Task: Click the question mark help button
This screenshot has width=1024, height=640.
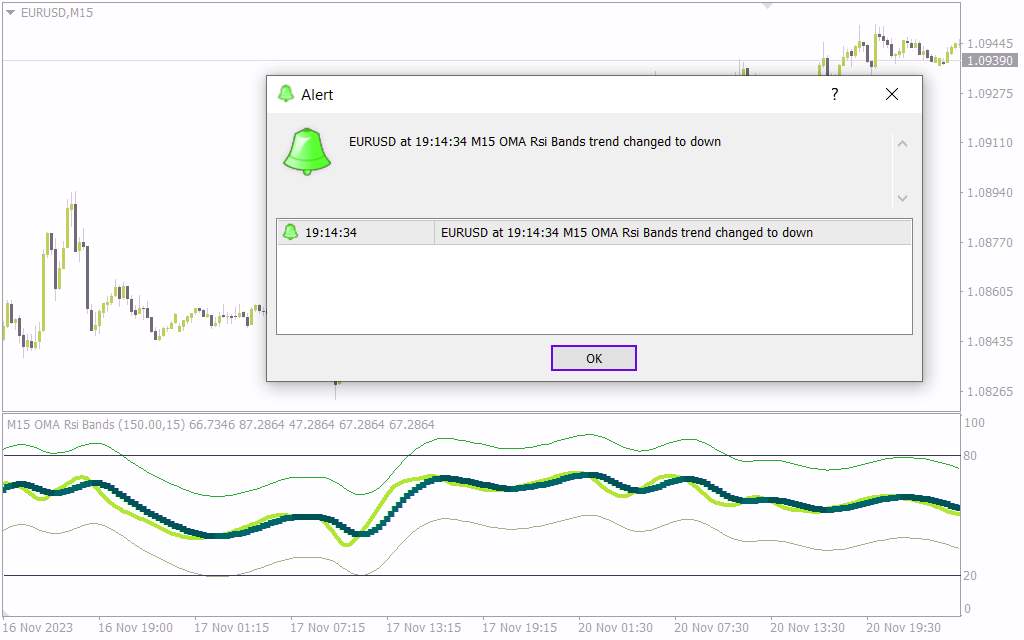Action: click(x=835, y=94)
